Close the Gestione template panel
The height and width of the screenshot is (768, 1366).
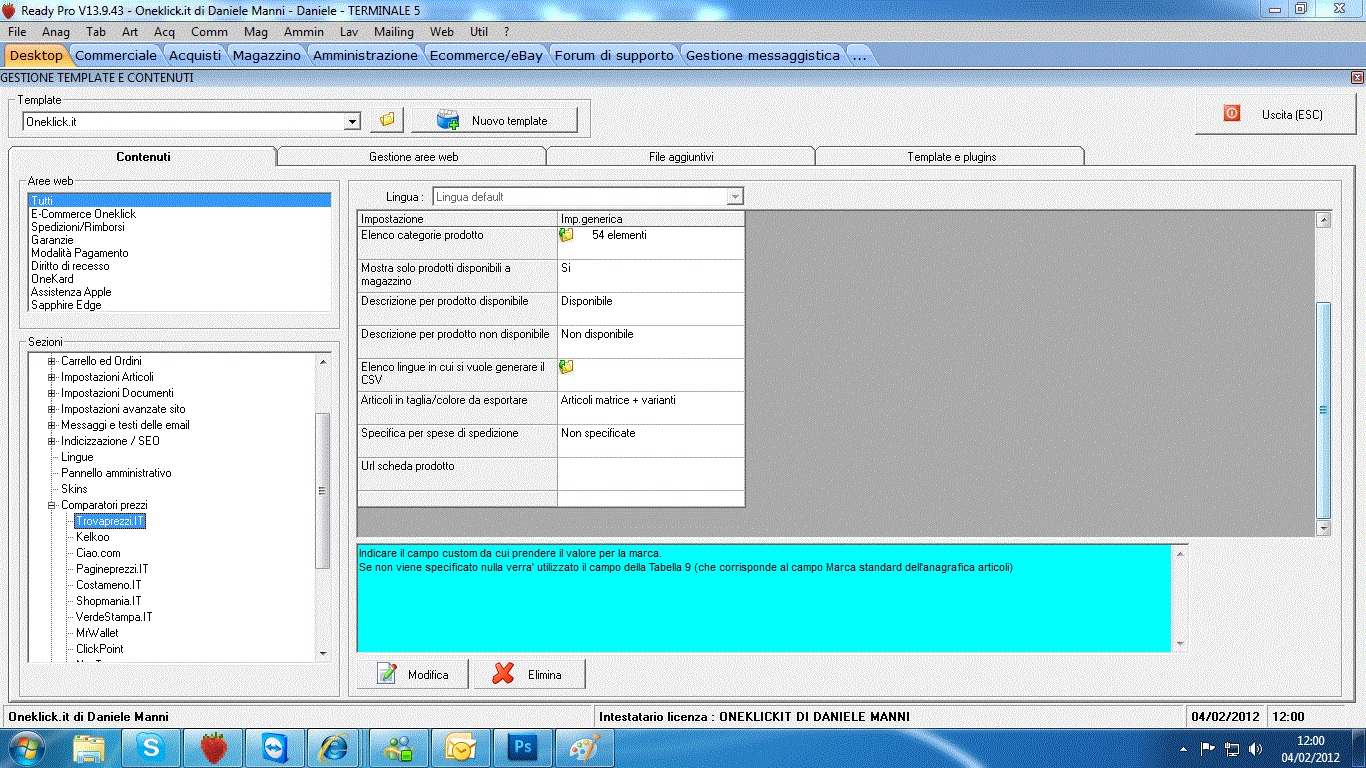click(x=1357, y=77)
